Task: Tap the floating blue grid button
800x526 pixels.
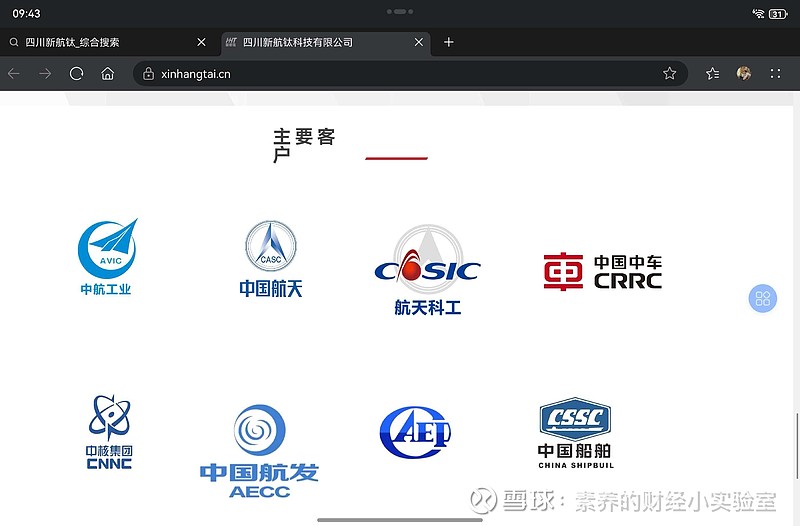Action: pos(763,298)
